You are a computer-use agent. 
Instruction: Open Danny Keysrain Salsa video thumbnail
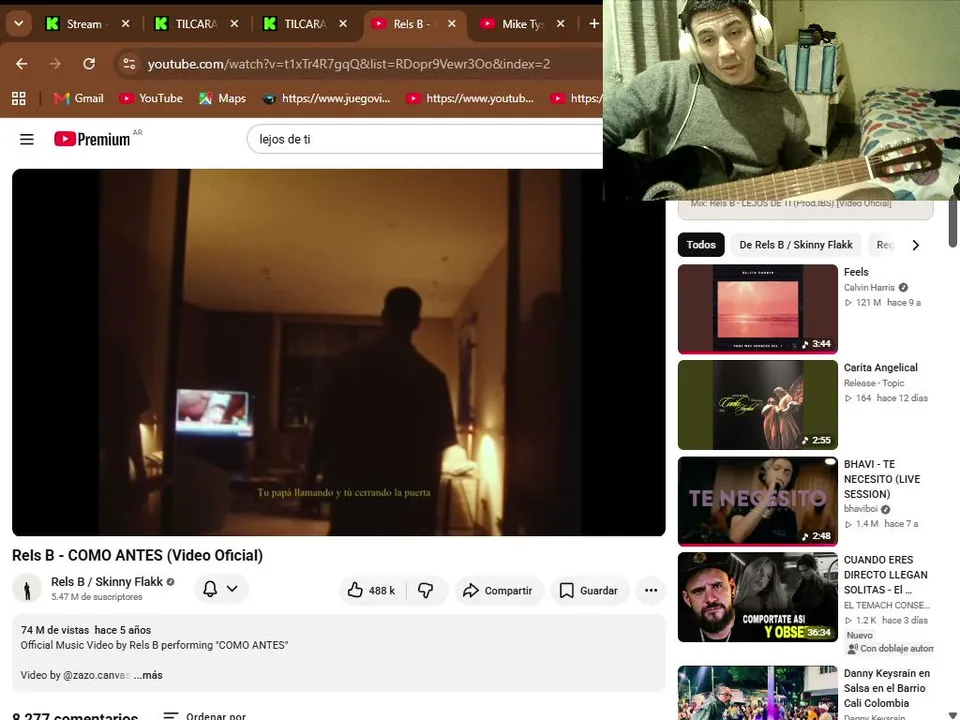pyautogui.click(x=757, y=692)
